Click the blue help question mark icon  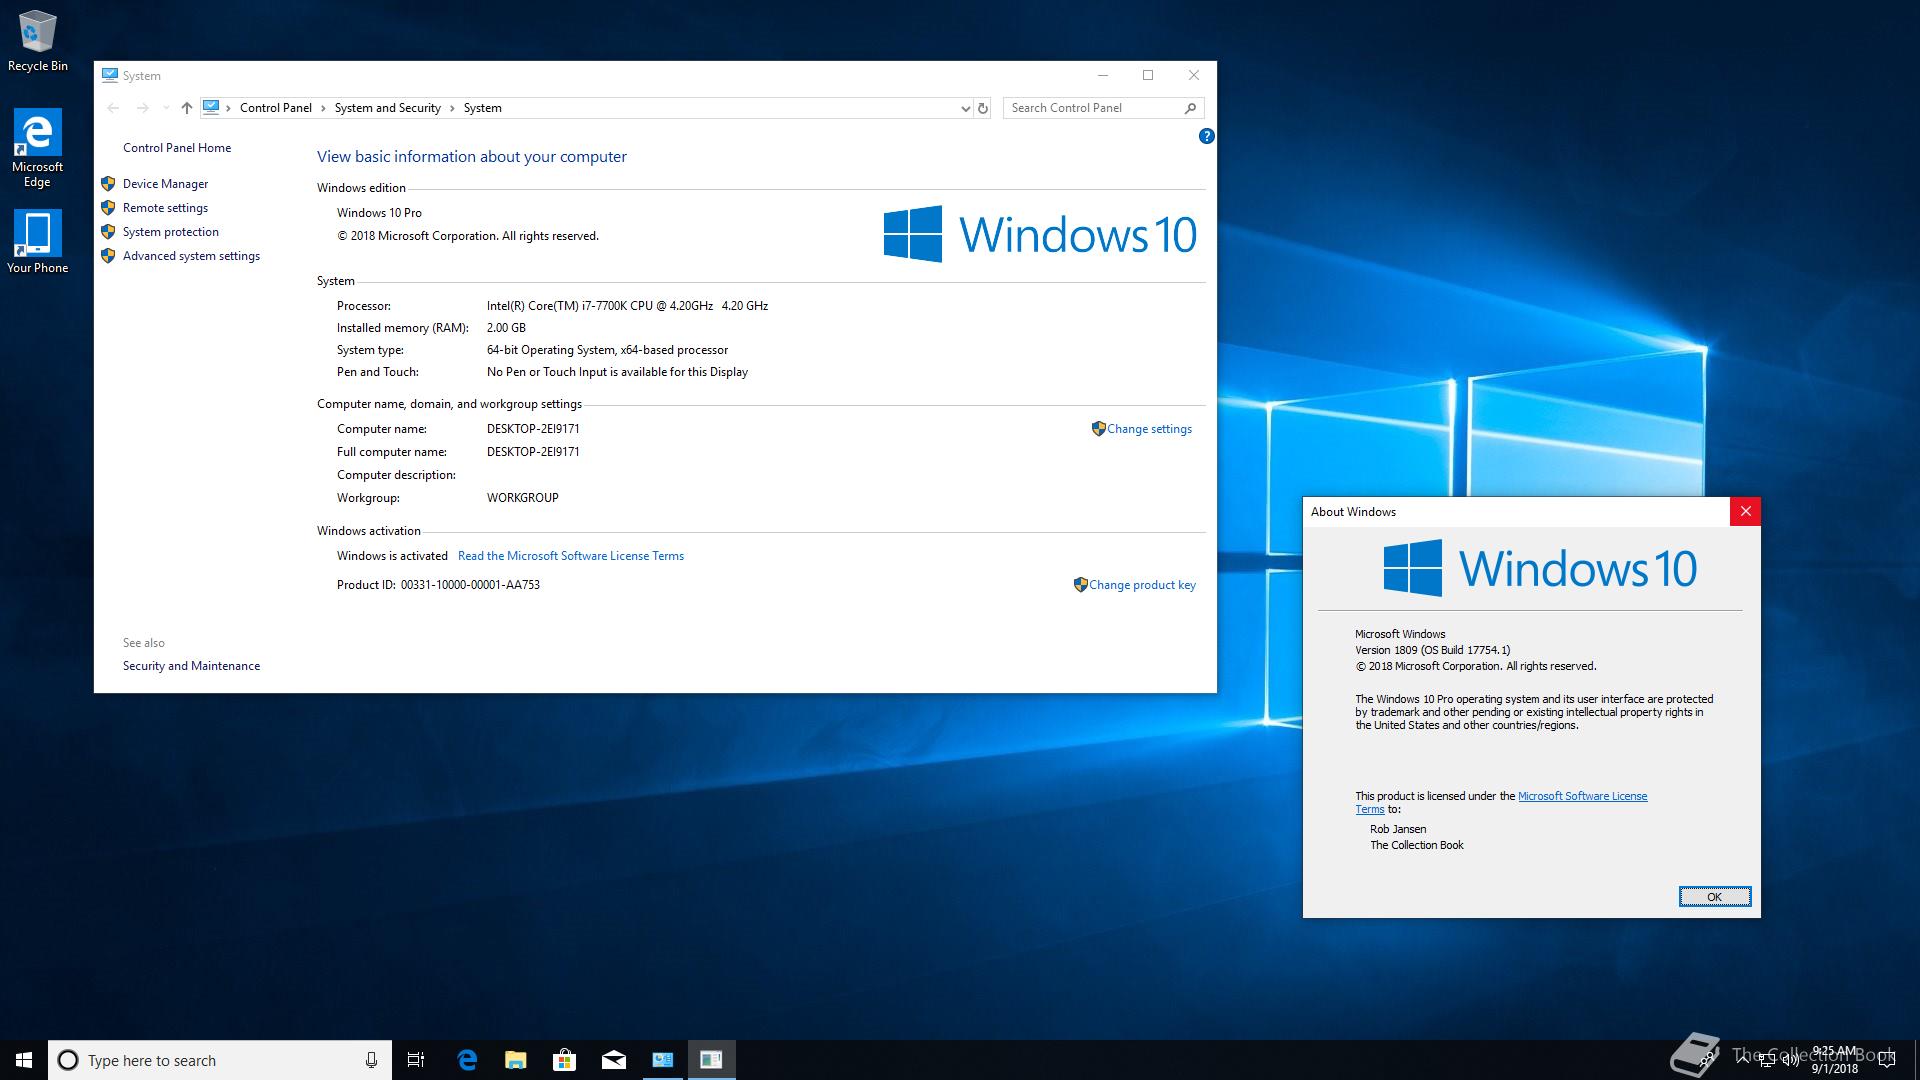(1206, 136)
